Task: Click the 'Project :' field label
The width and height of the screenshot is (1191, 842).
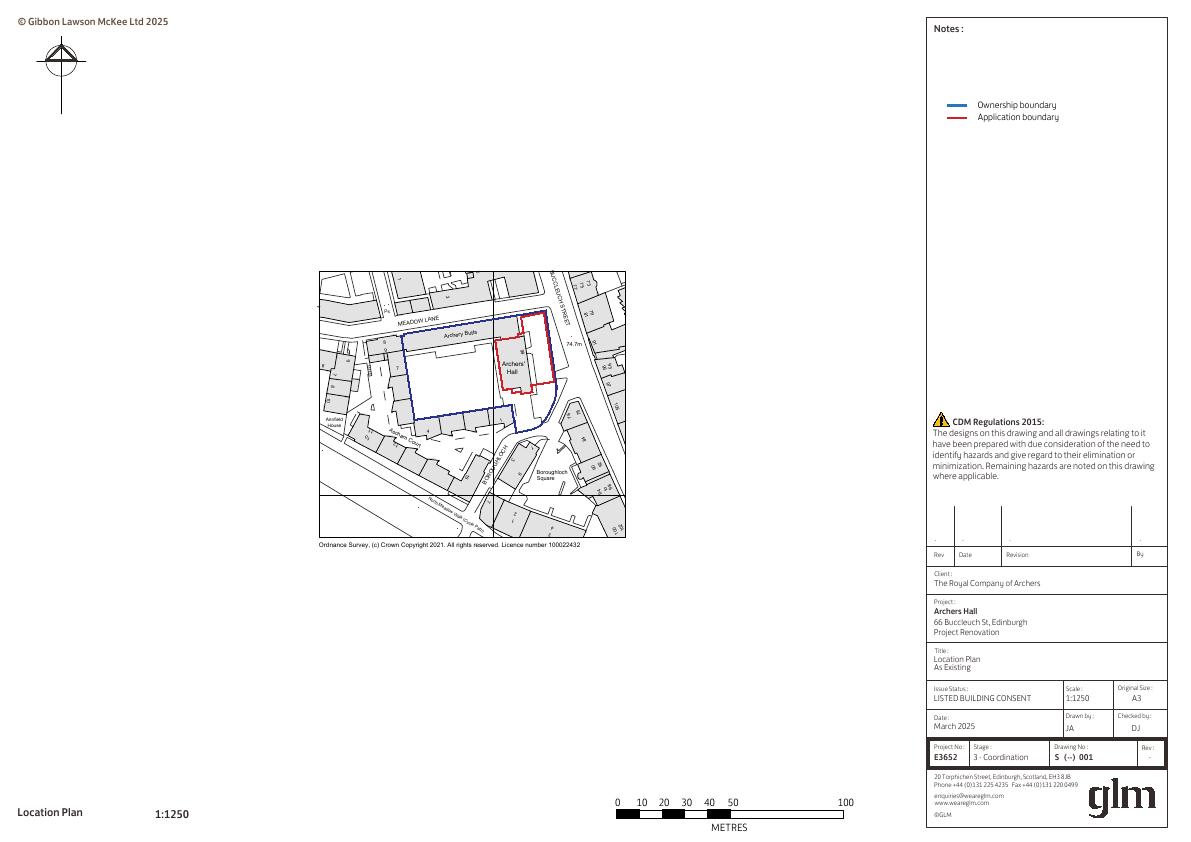Action: 944,602
